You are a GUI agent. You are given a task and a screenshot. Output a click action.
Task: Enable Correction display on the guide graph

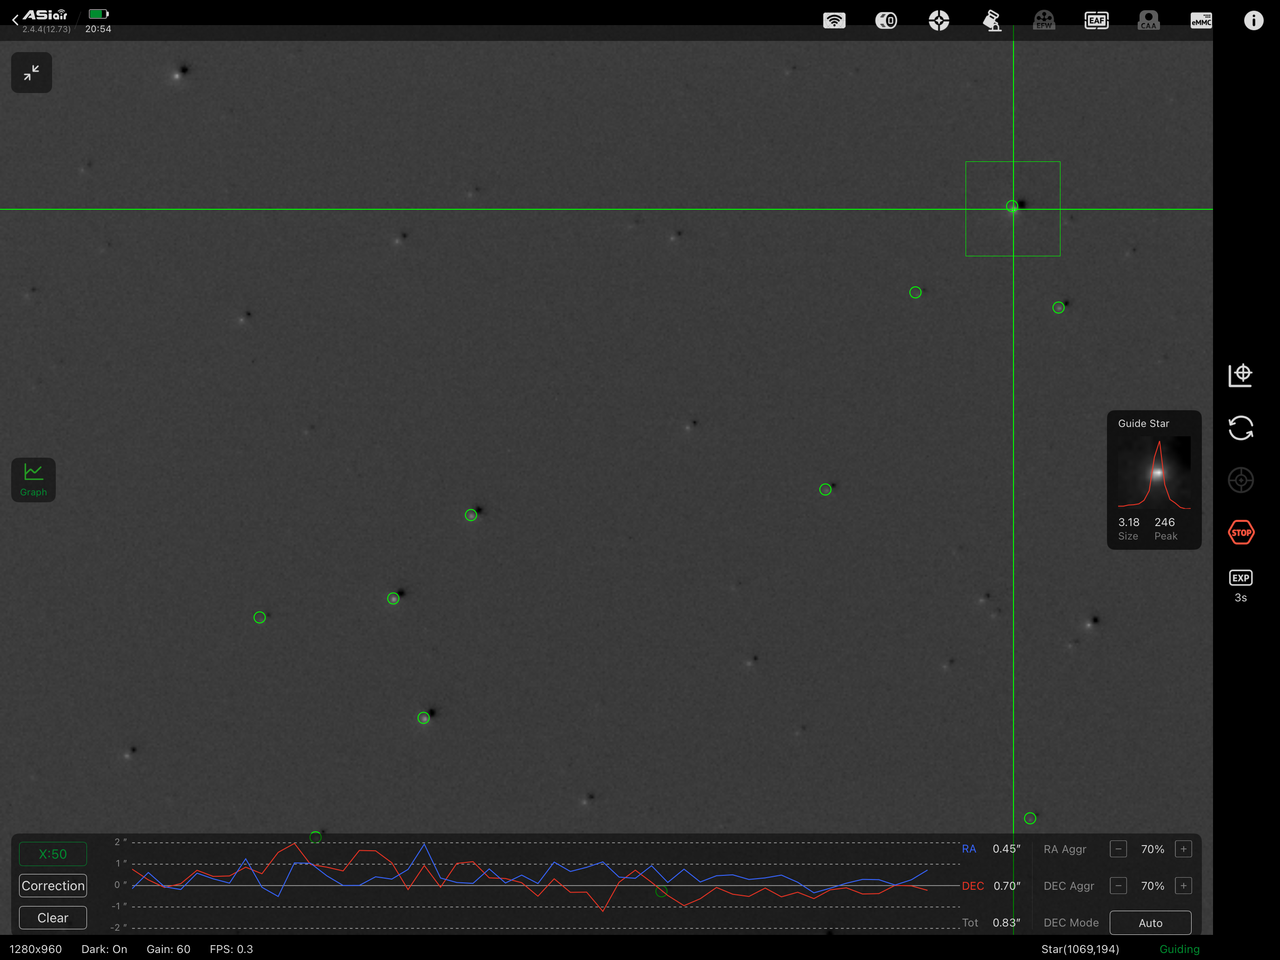tap(52, 885)
